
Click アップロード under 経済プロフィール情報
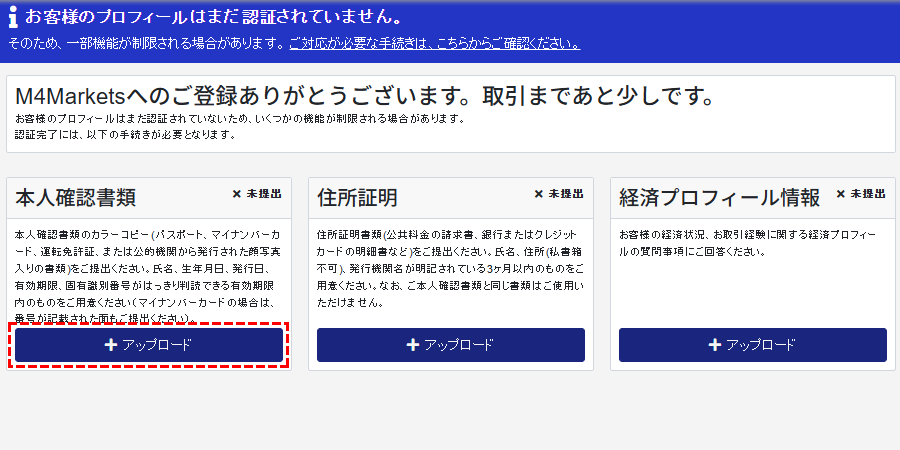pos(752,345)
